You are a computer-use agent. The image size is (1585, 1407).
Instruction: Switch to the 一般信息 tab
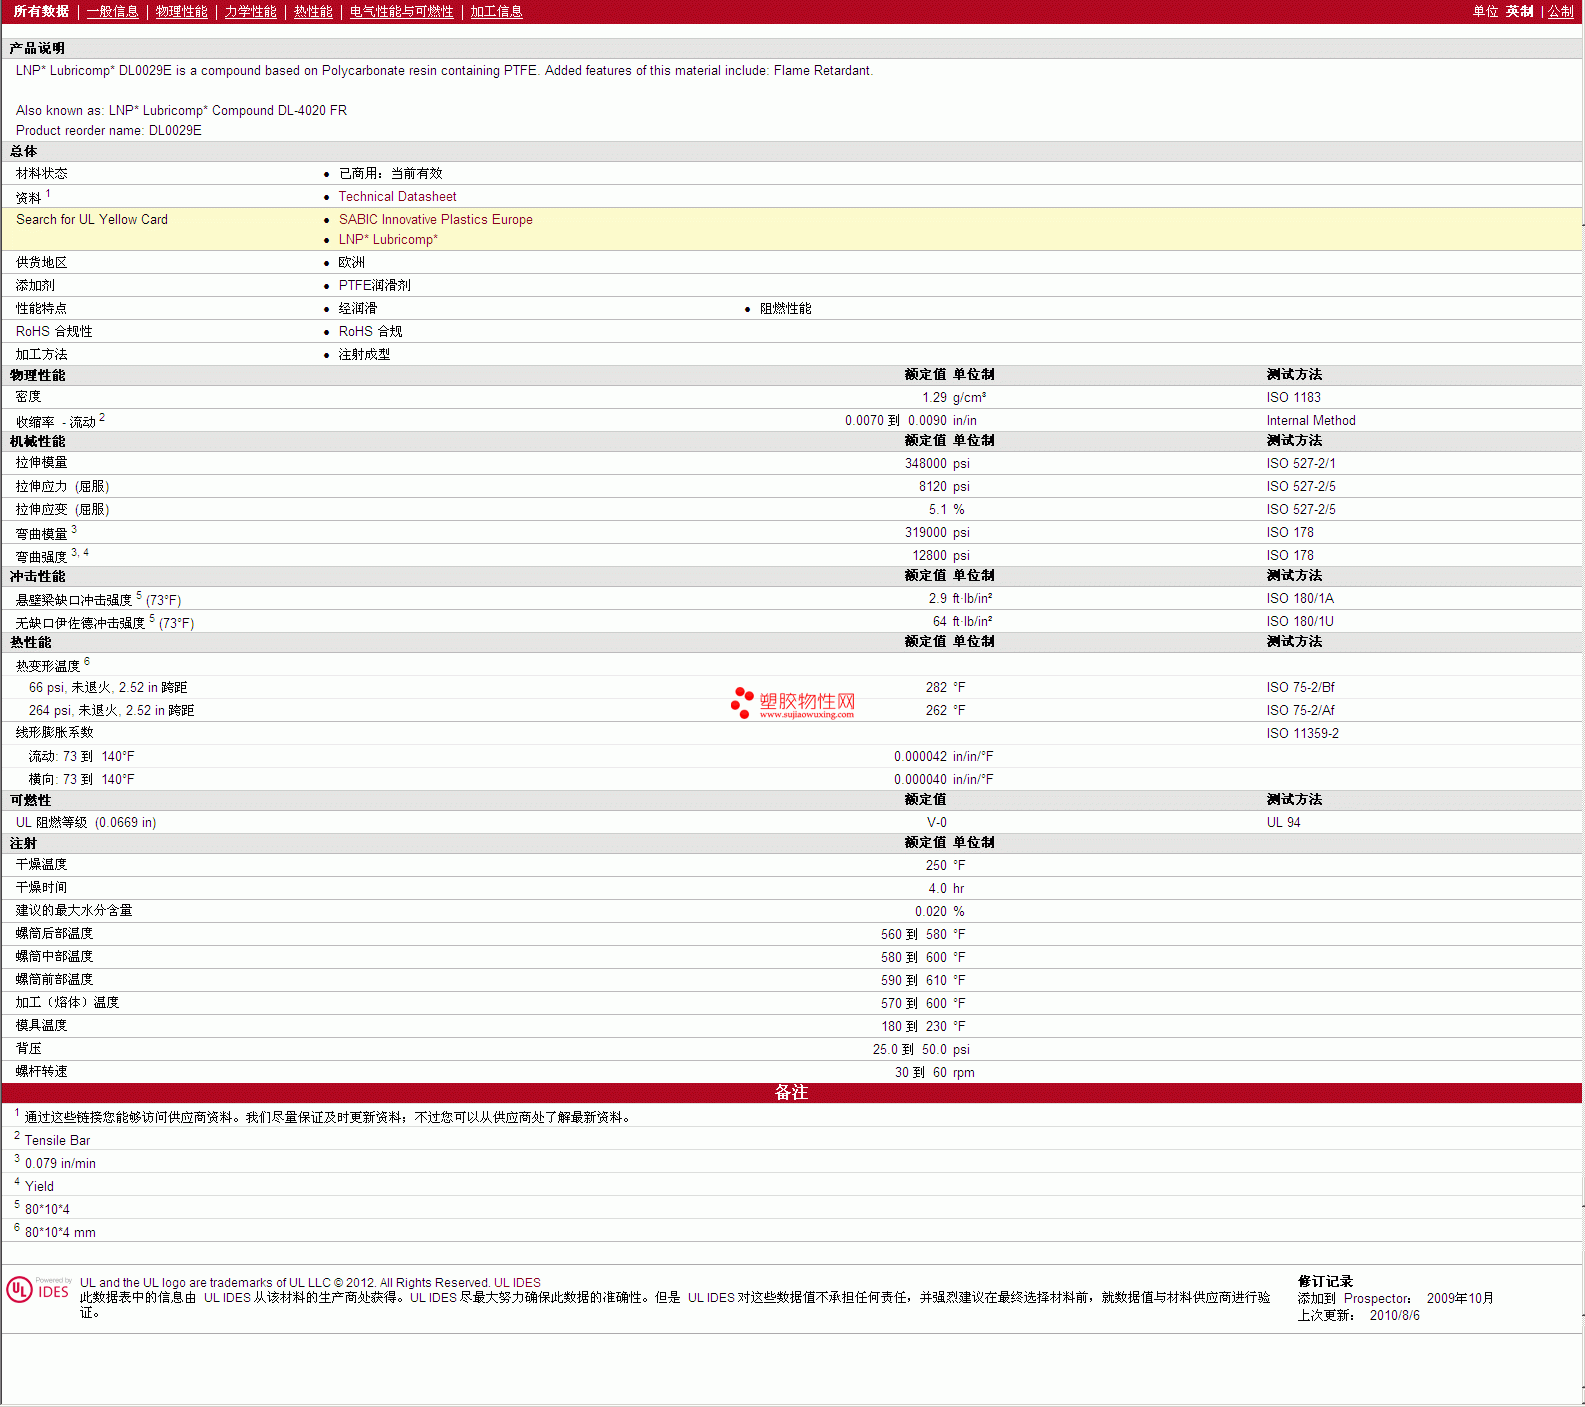[112, 11]
